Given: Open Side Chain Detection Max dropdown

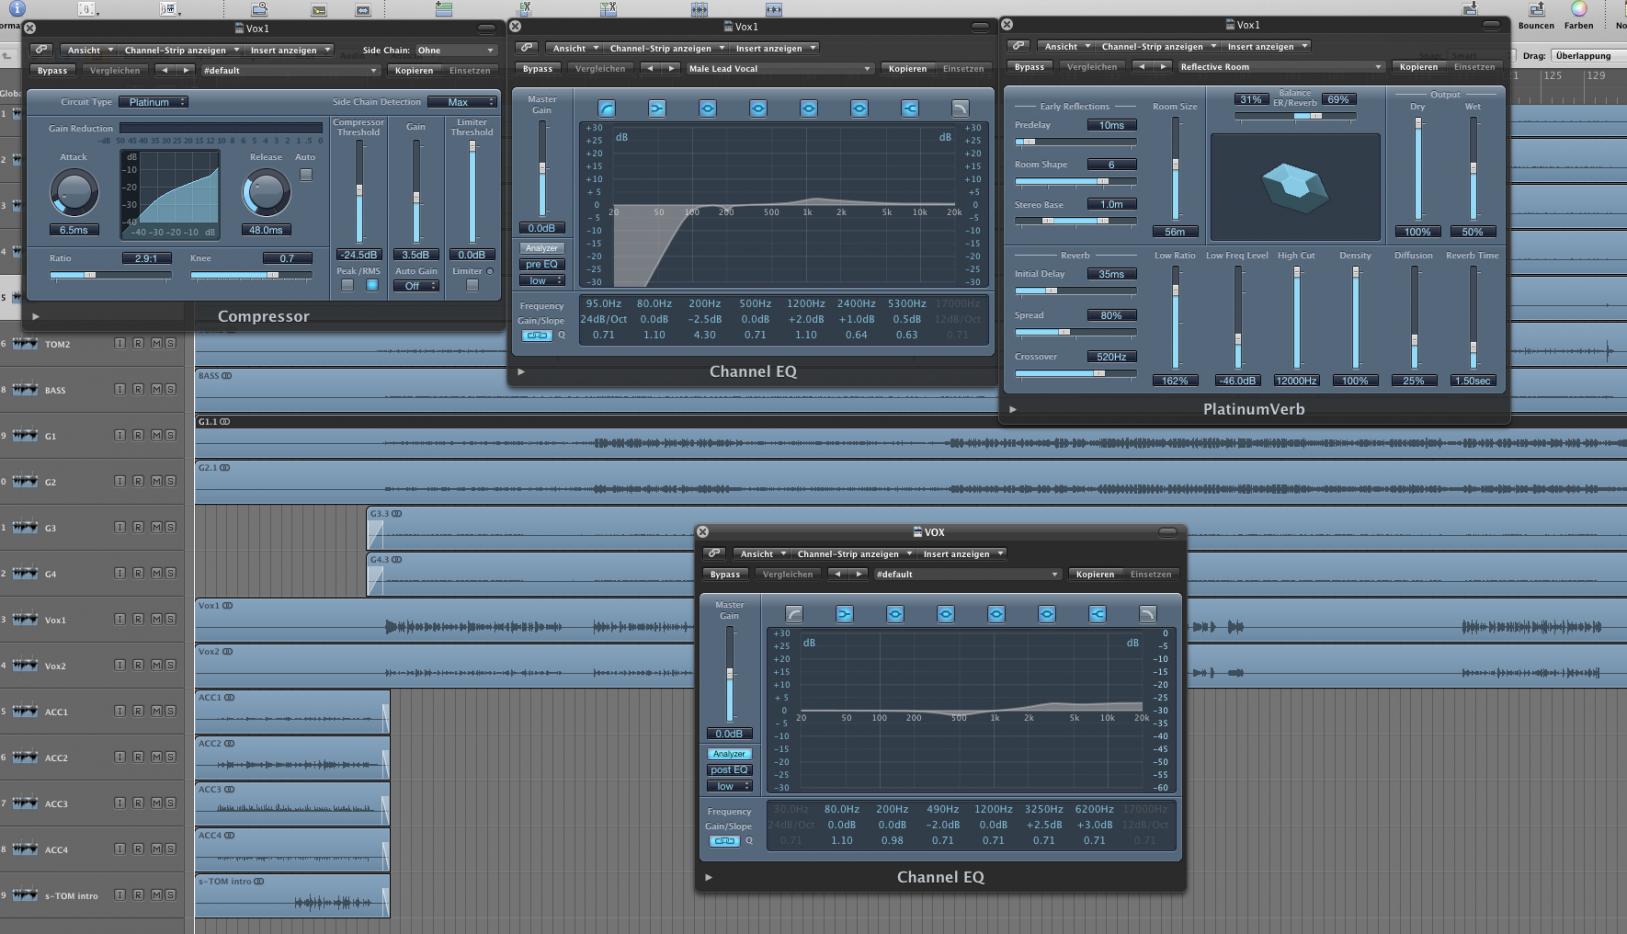Looking at the screenshot, I should pos(462,102).
